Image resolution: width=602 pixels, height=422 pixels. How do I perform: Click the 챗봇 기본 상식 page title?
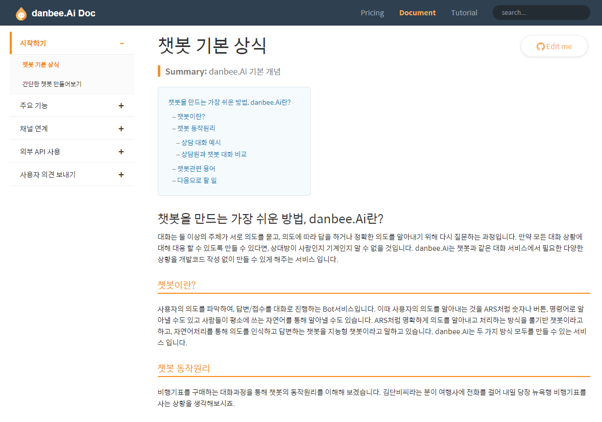pos(212,46)
